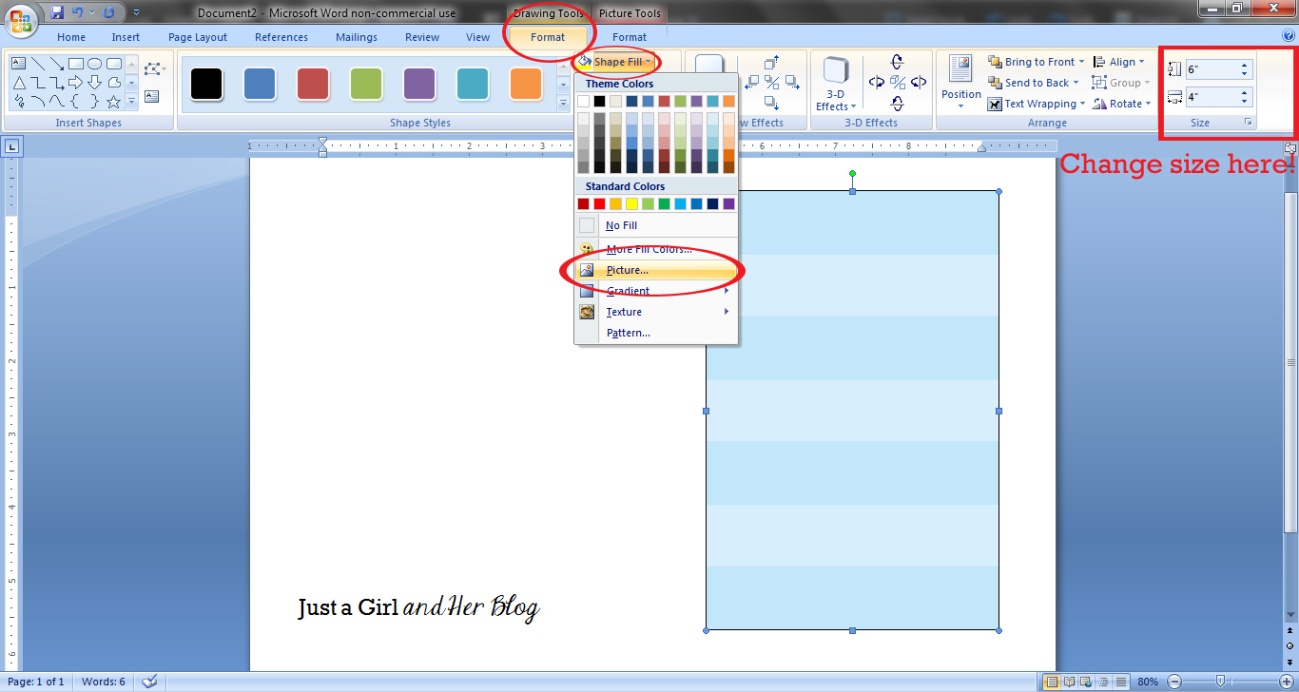
Task: Switch to Web Layout view button
Action: (x=1086, y=682)
